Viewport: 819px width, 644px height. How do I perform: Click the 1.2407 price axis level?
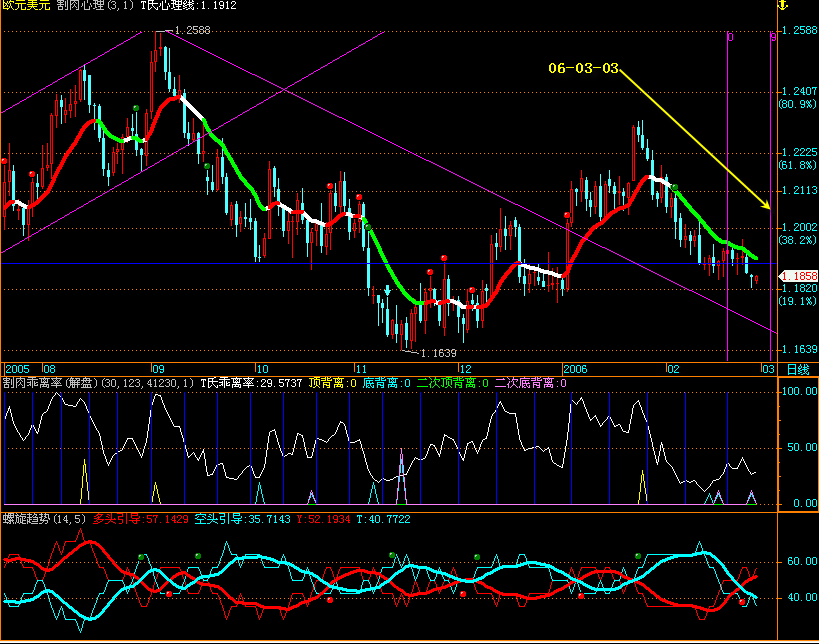coord(799,91)
